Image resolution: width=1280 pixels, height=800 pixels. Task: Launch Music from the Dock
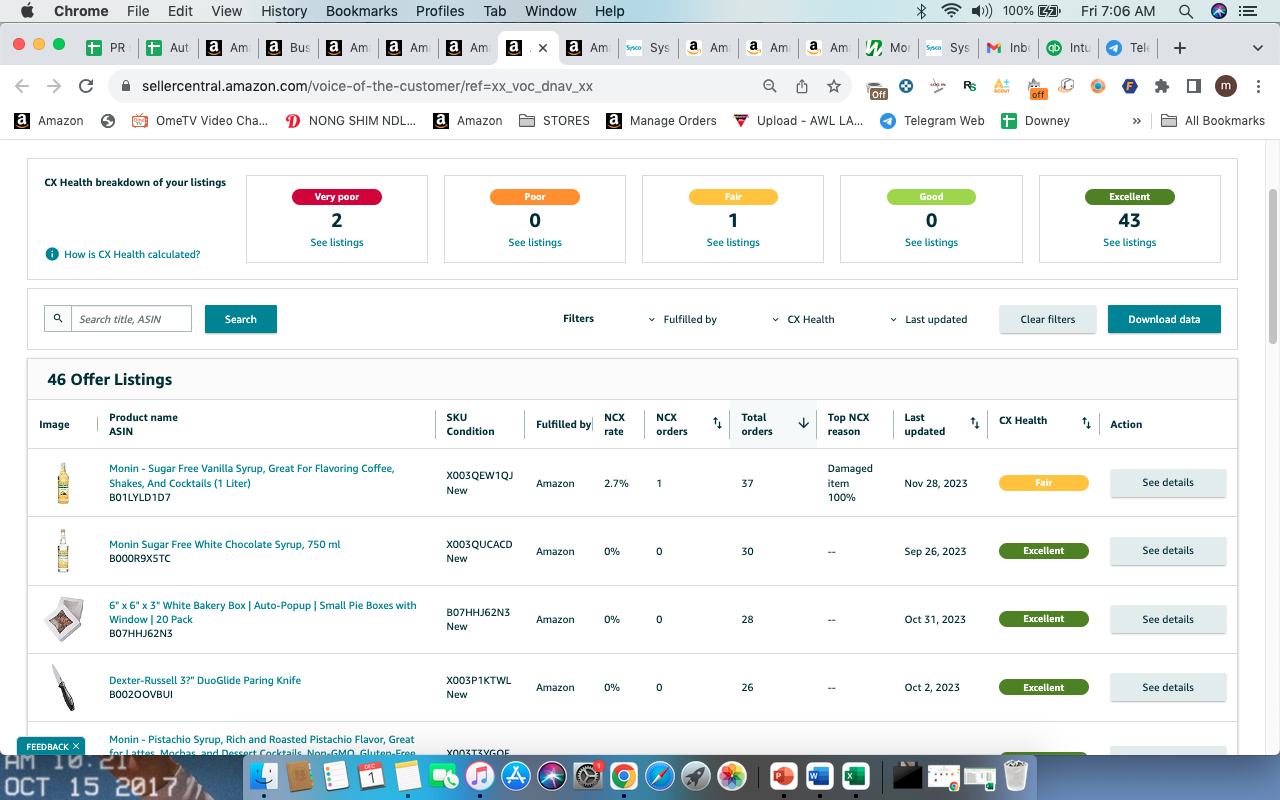[480, 775]
